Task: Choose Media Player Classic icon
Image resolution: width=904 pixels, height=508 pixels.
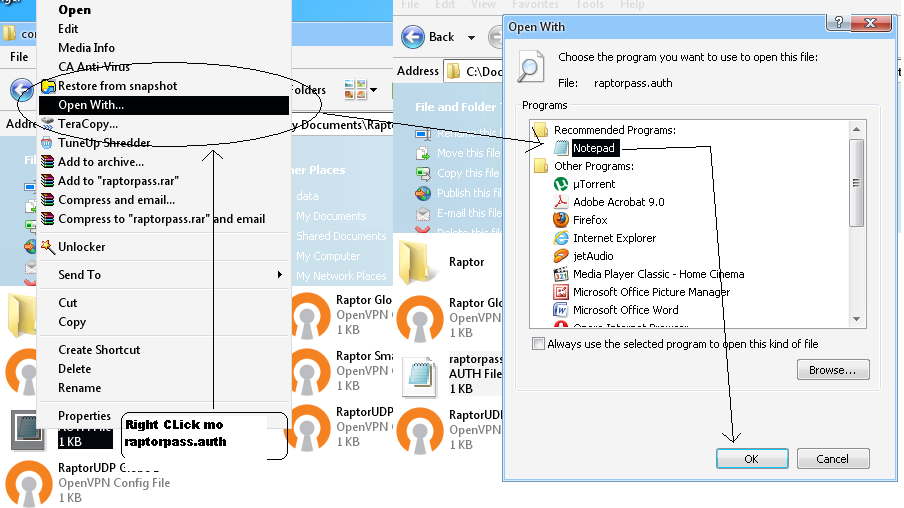Action: [561, 274]
